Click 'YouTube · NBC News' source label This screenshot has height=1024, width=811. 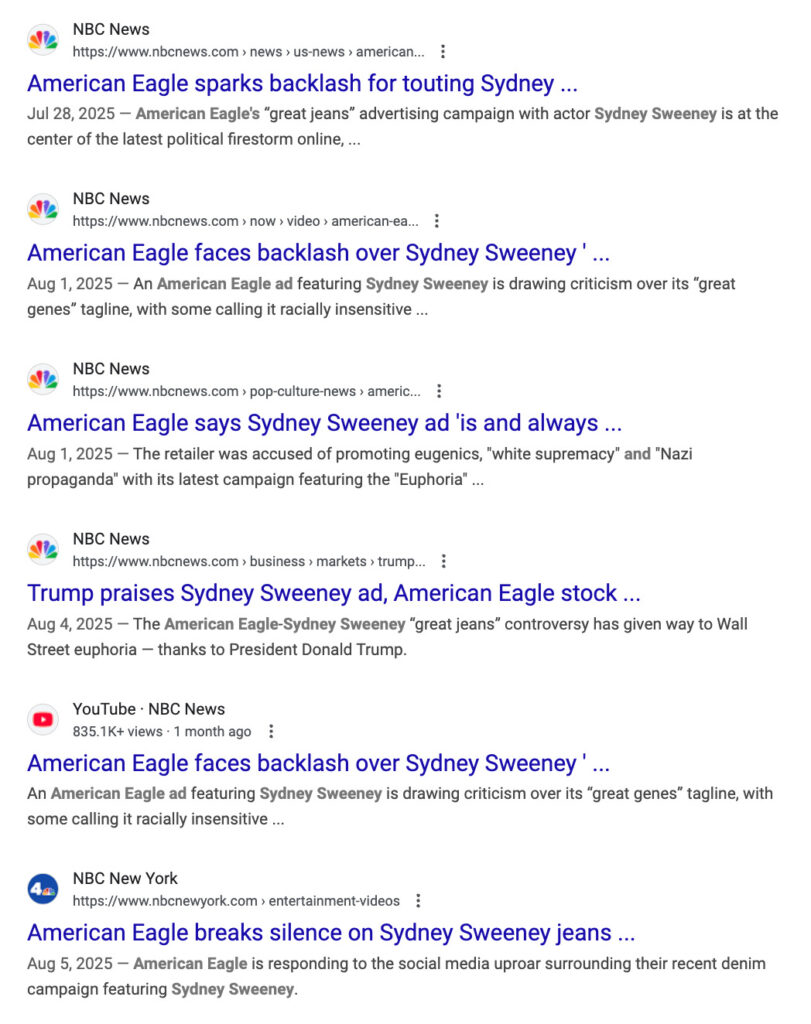(148, 709)
